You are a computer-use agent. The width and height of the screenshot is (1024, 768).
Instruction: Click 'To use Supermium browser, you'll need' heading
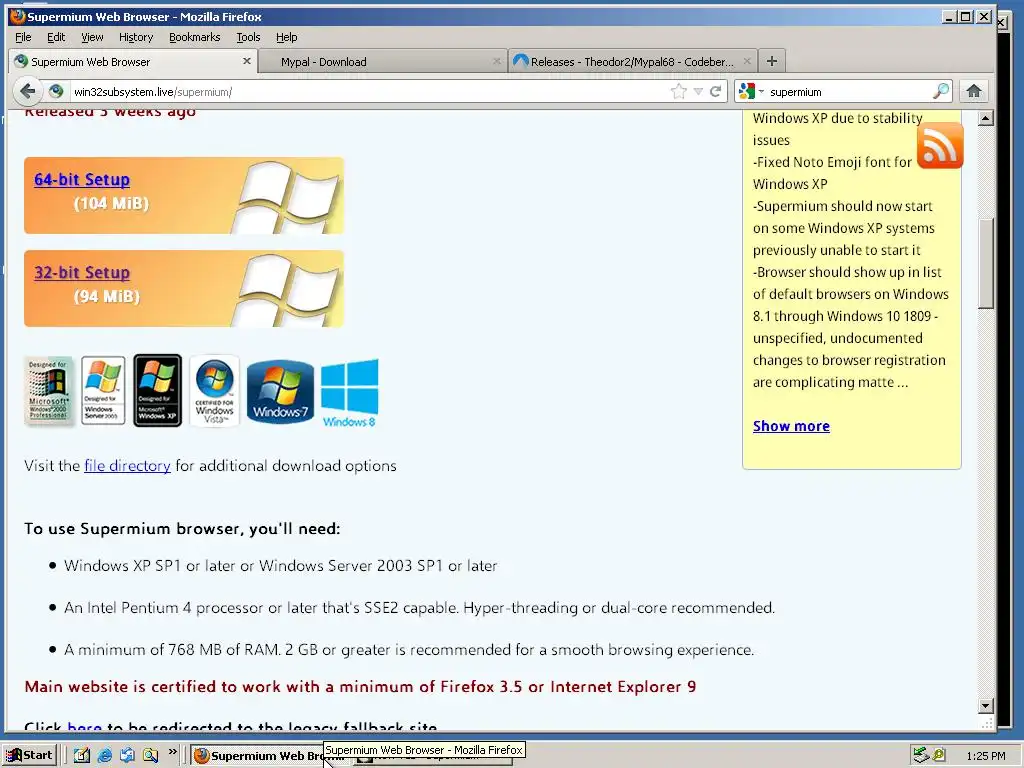pyautogui.click(x=182, y=528)
